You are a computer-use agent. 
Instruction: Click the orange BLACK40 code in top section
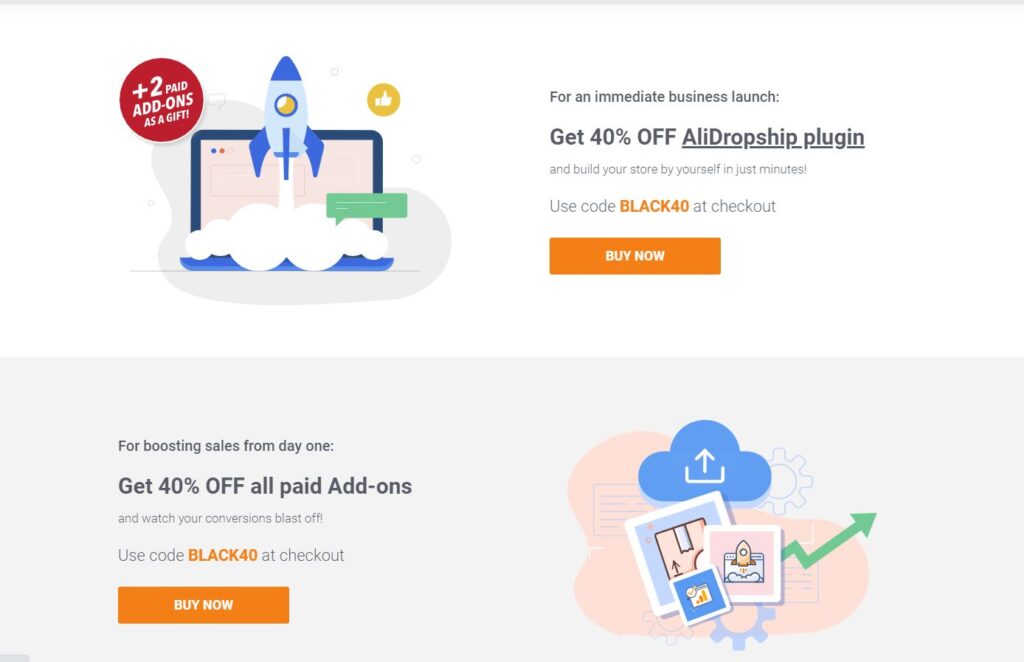point(654,206)
